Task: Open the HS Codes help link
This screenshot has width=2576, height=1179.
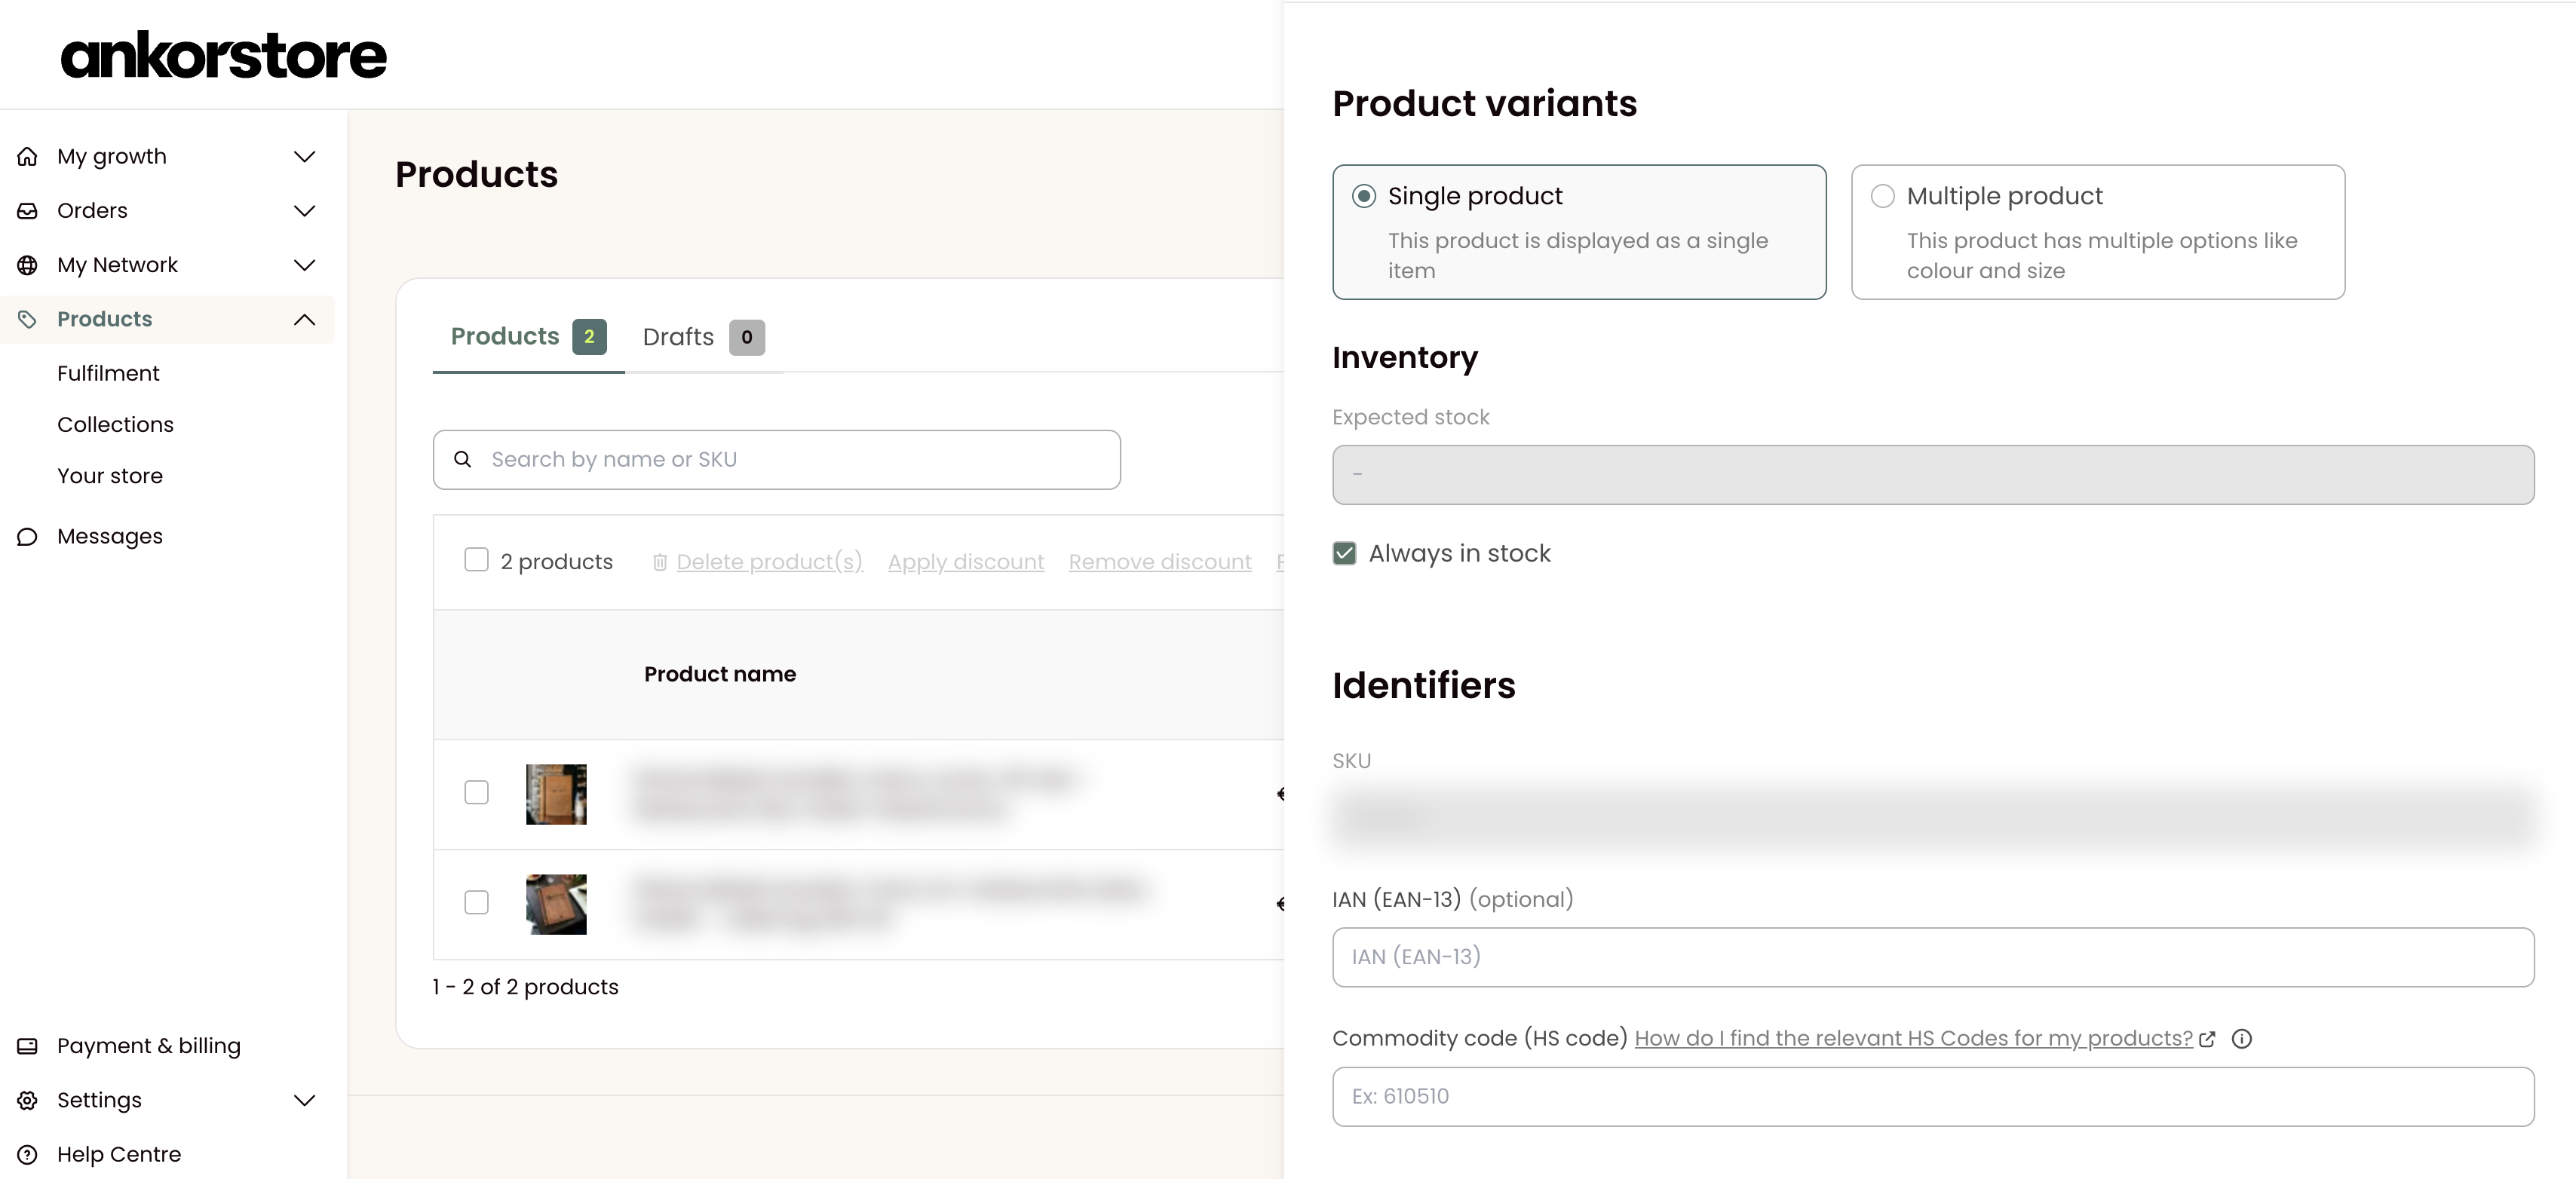Action: click(x=1913, y=1039)
